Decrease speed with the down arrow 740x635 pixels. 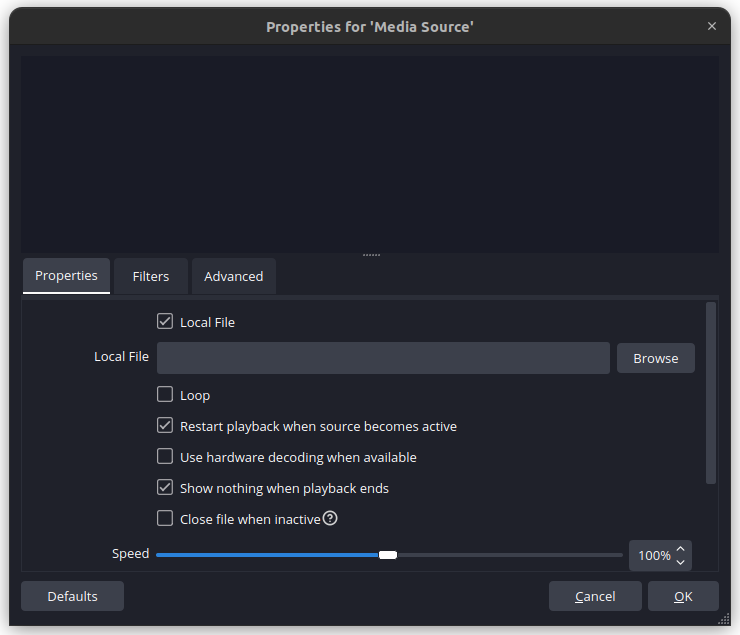681,562
